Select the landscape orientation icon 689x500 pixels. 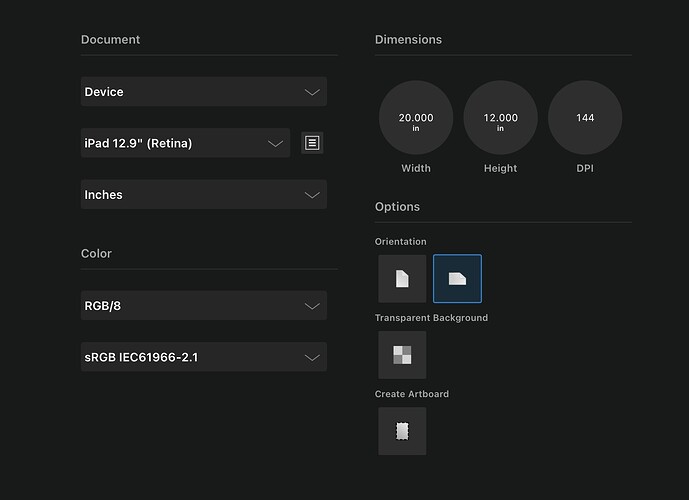point(457,279)
